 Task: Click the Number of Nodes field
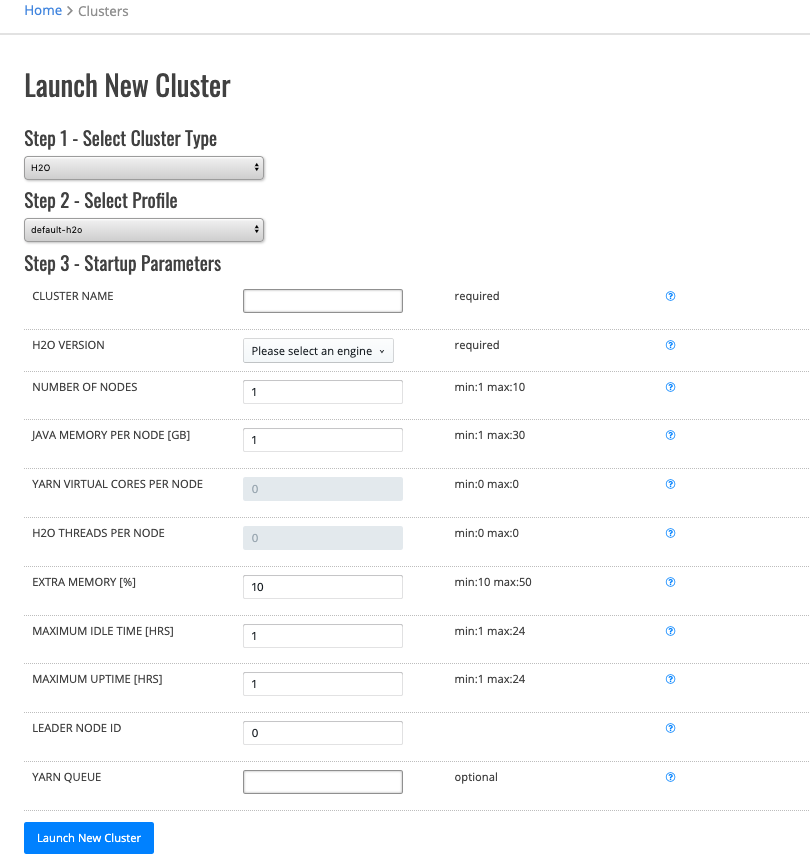click(x=323, y=392)
